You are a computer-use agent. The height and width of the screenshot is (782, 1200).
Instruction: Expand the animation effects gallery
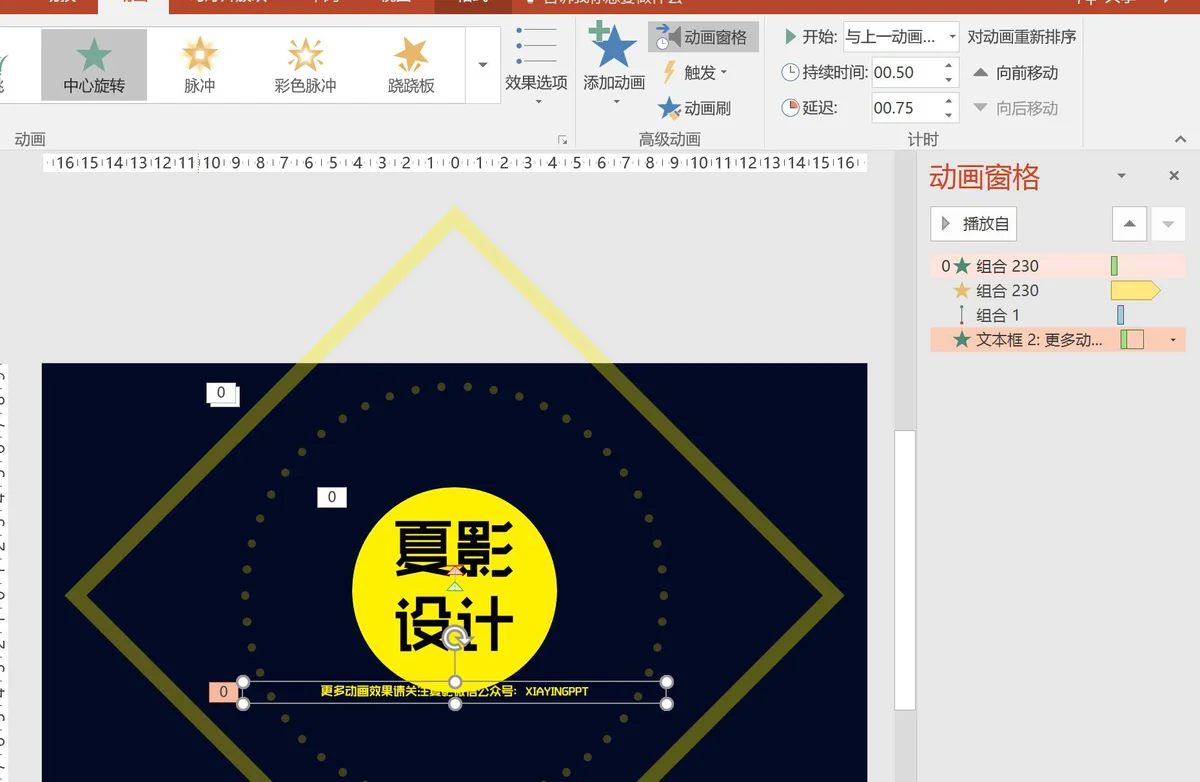click(x=483, y=65)
